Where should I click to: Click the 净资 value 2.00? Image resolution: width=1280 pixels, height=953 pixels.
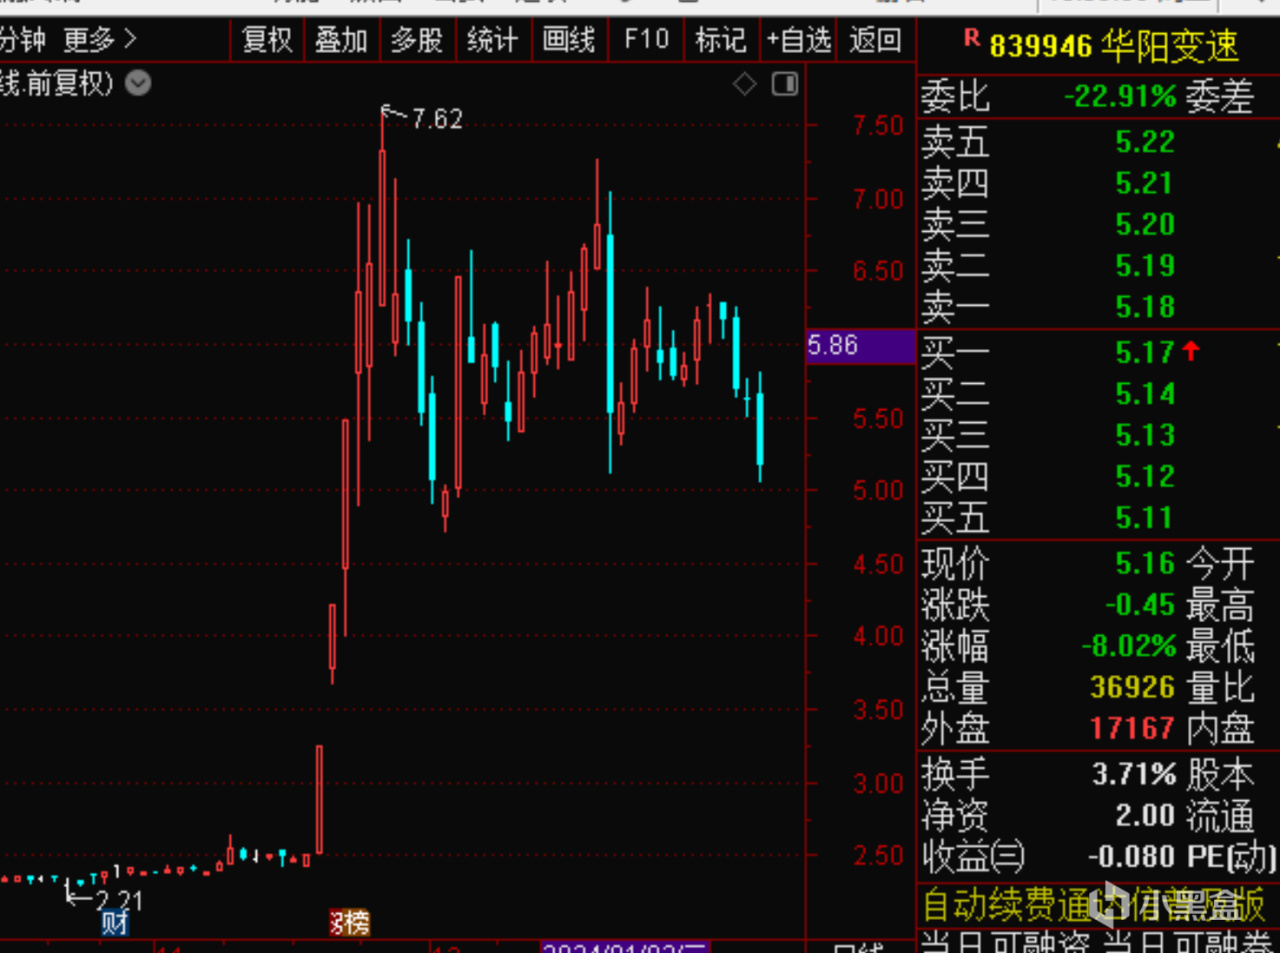click(1145, 815)
